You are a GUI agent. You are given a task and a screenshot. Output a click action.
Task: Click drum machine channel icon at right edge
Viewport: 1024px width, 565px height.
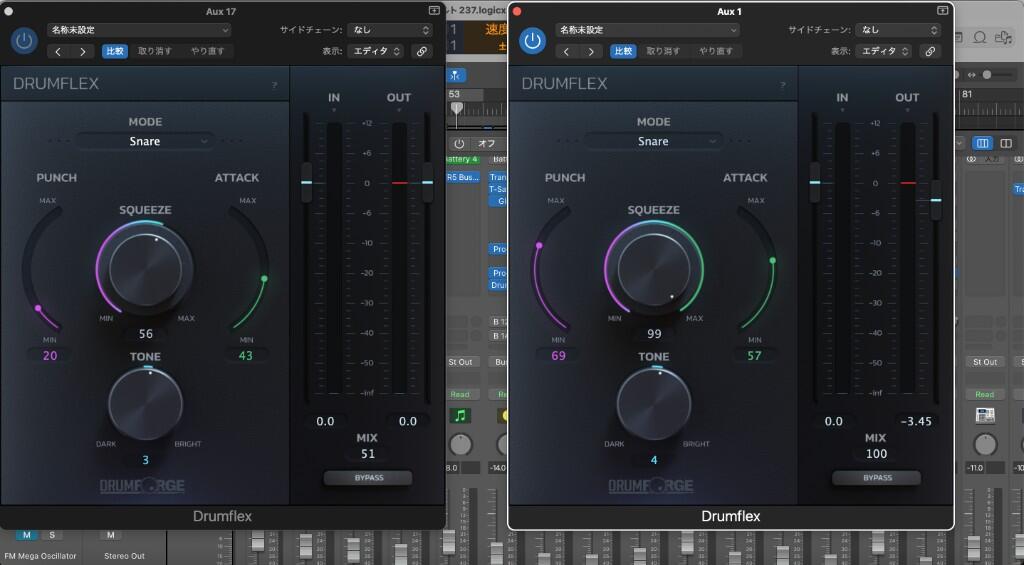[985, 415]
